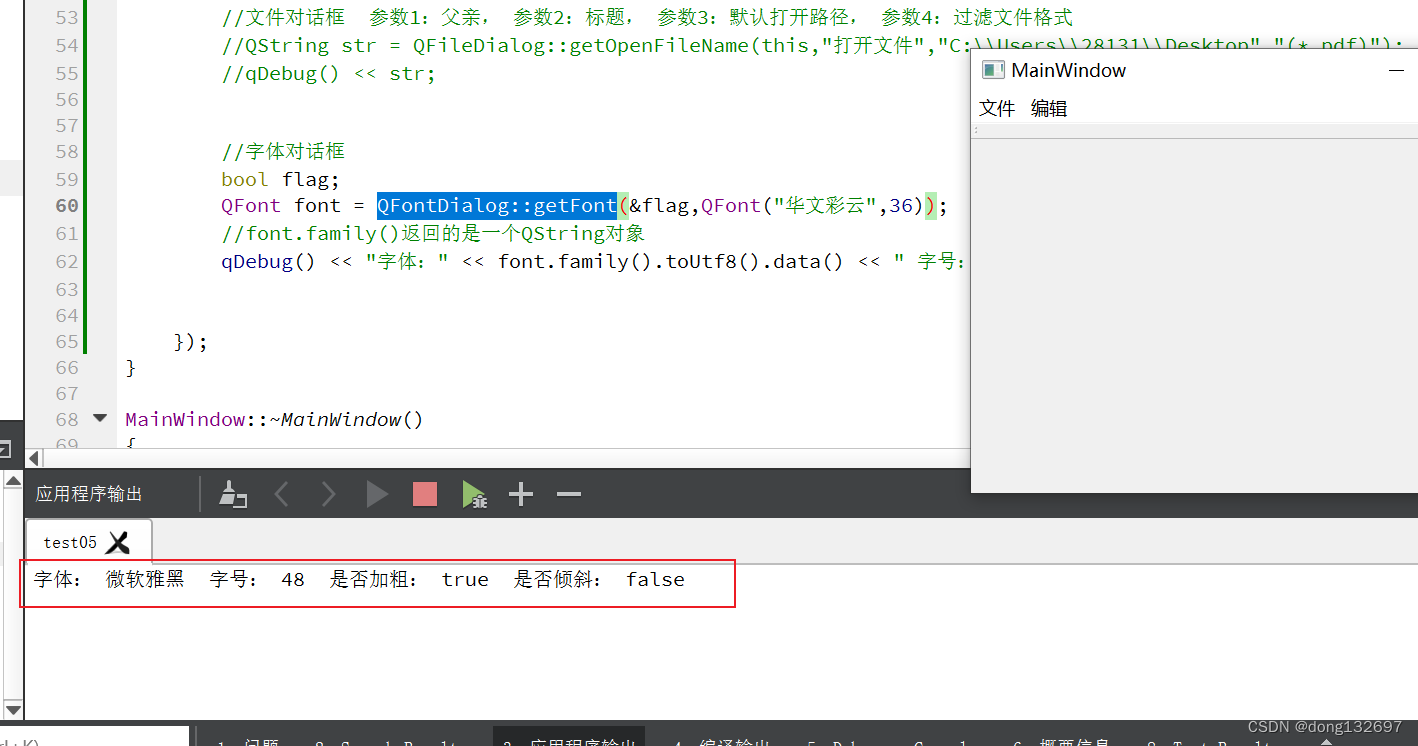Go to previous item in output pane

[282, 494]
